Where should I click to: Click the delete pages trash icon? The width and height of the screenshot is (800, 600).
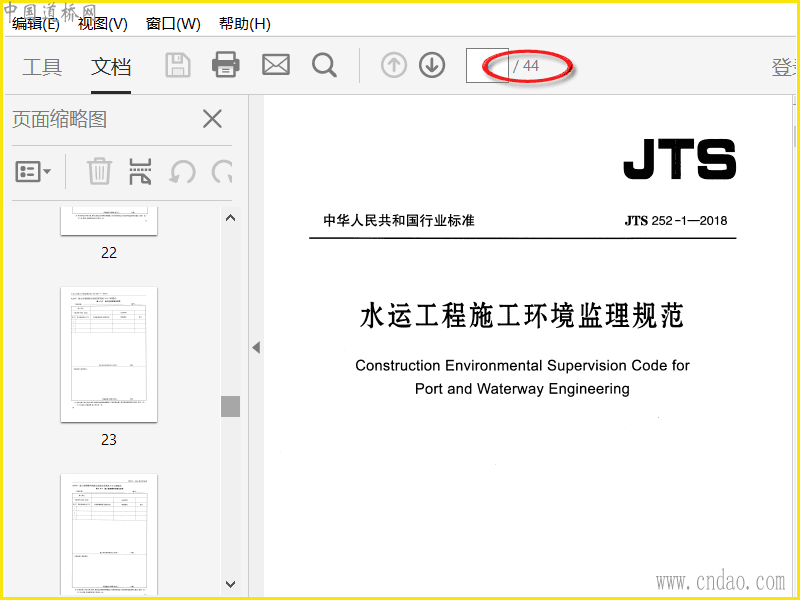click(99, 171)
